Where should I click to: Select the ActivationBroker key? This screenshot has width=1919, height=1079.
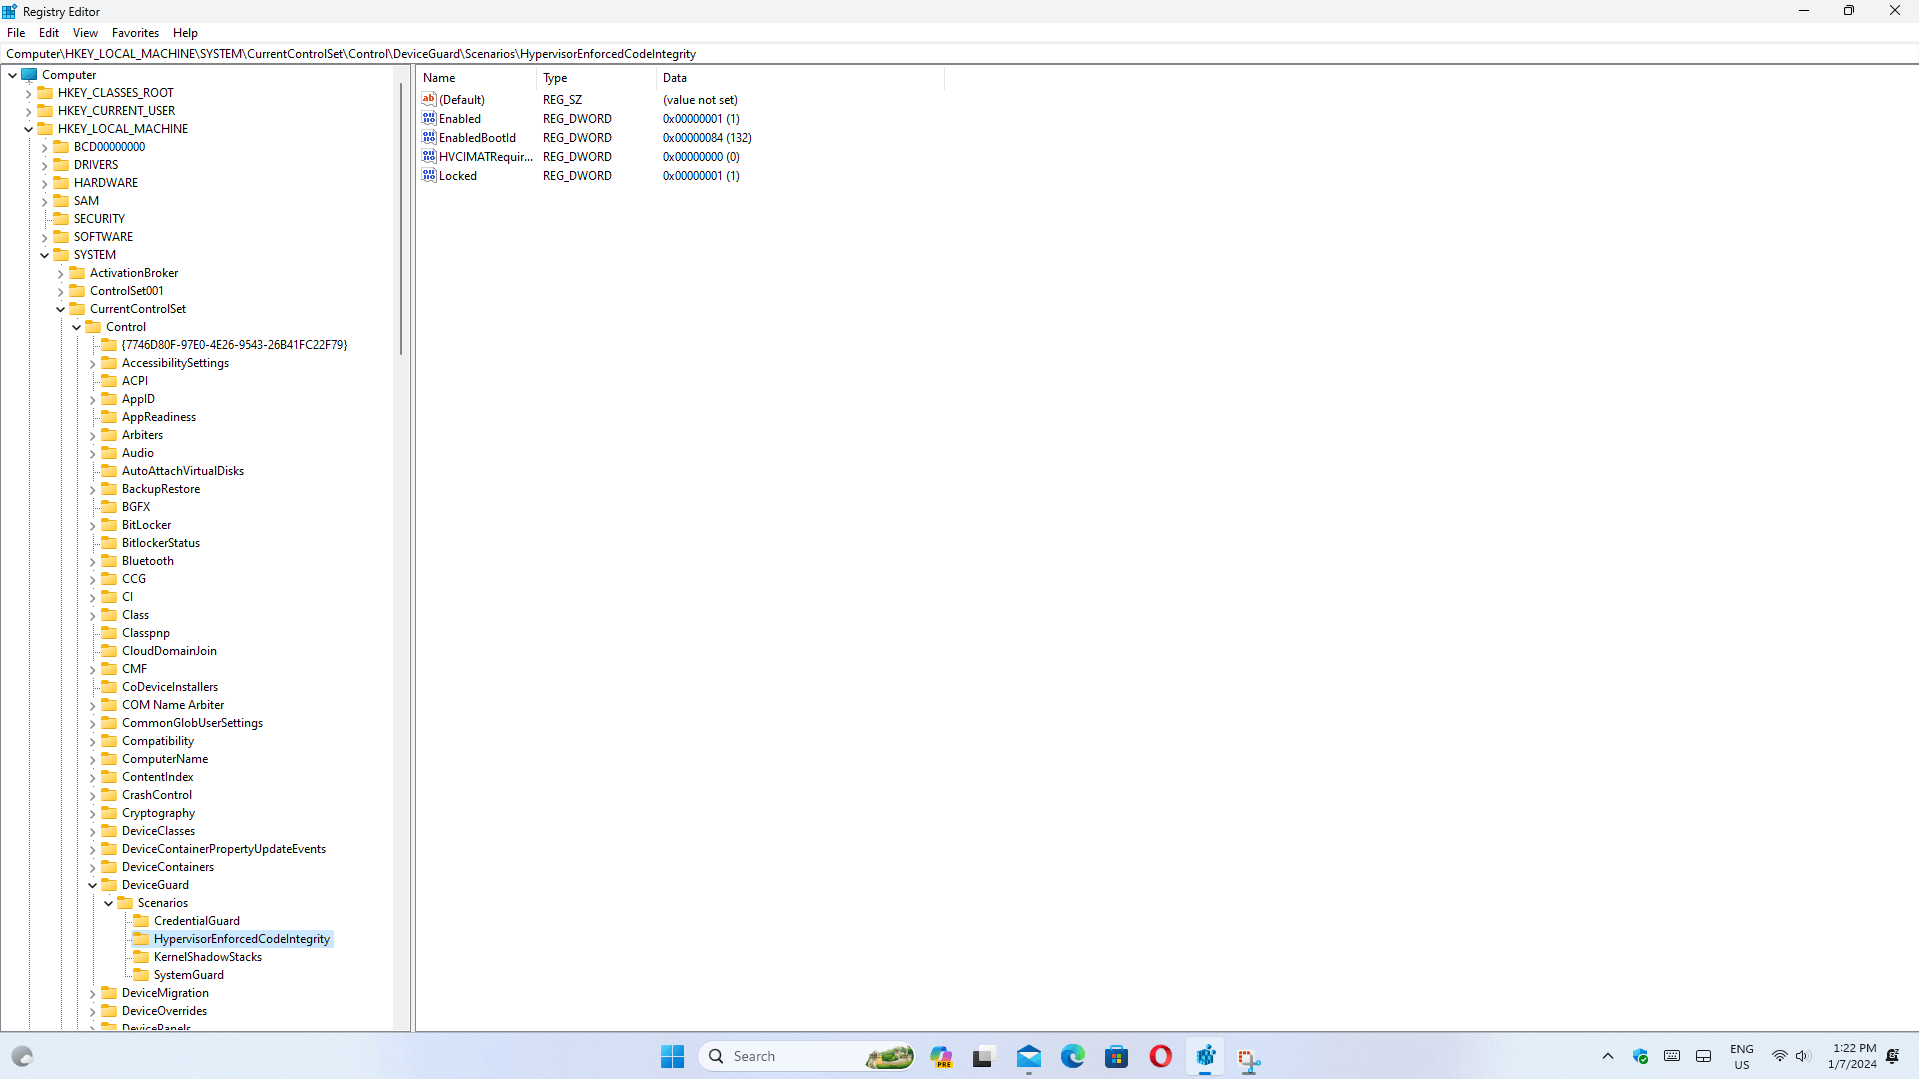click(x=134, y=273)
